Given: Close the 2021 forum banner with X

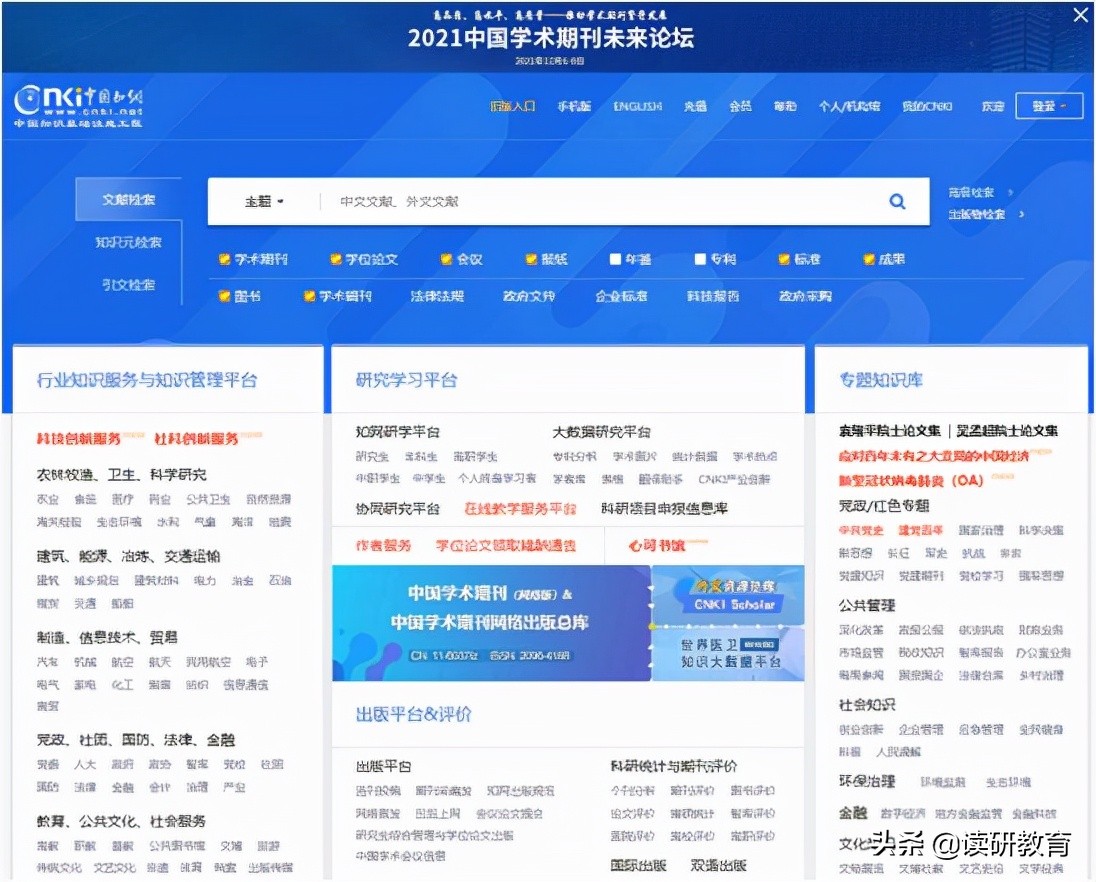Looking at the screenshot, I should coord(1081,15).
